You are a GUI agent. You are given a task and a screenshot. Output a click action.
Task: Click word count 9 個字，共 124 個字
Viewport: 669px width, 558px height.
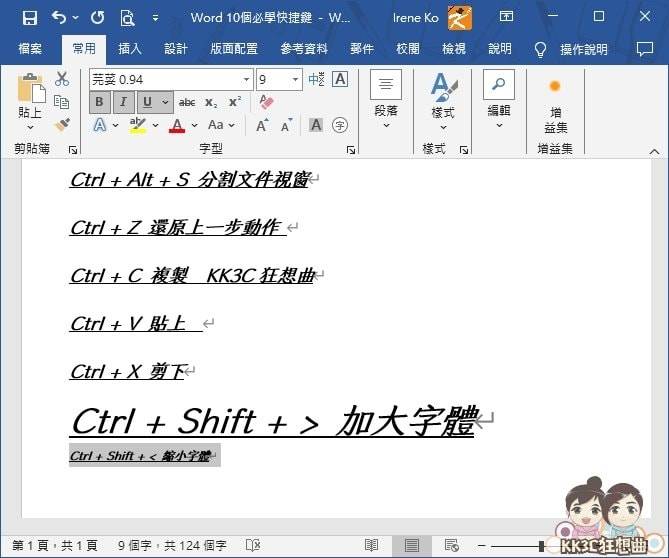[172, 545]
